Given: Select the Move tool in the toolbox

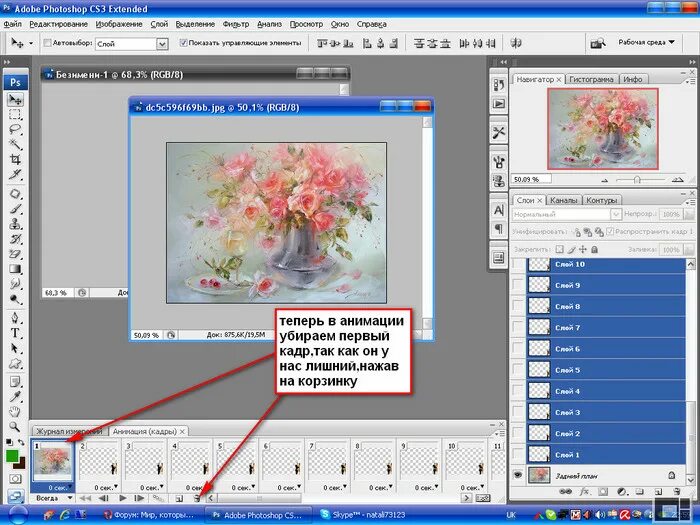Looking at the screenshot, I should (x=16, y=99).
